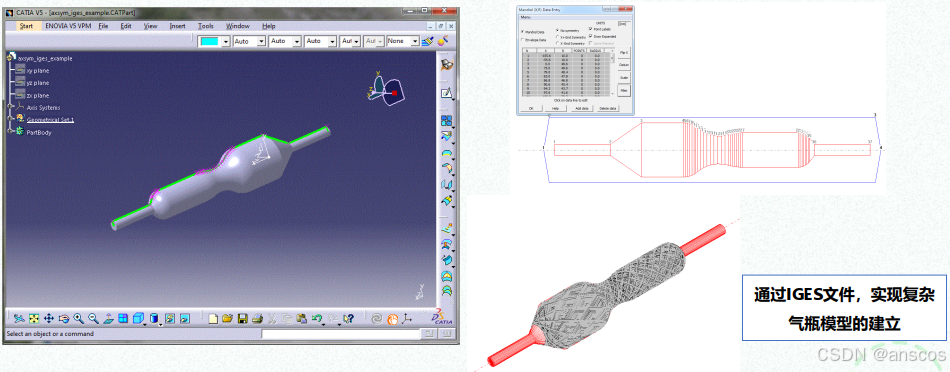Click the New document icon
Viewport: 950px width, 372px height.
coord(213,318)
